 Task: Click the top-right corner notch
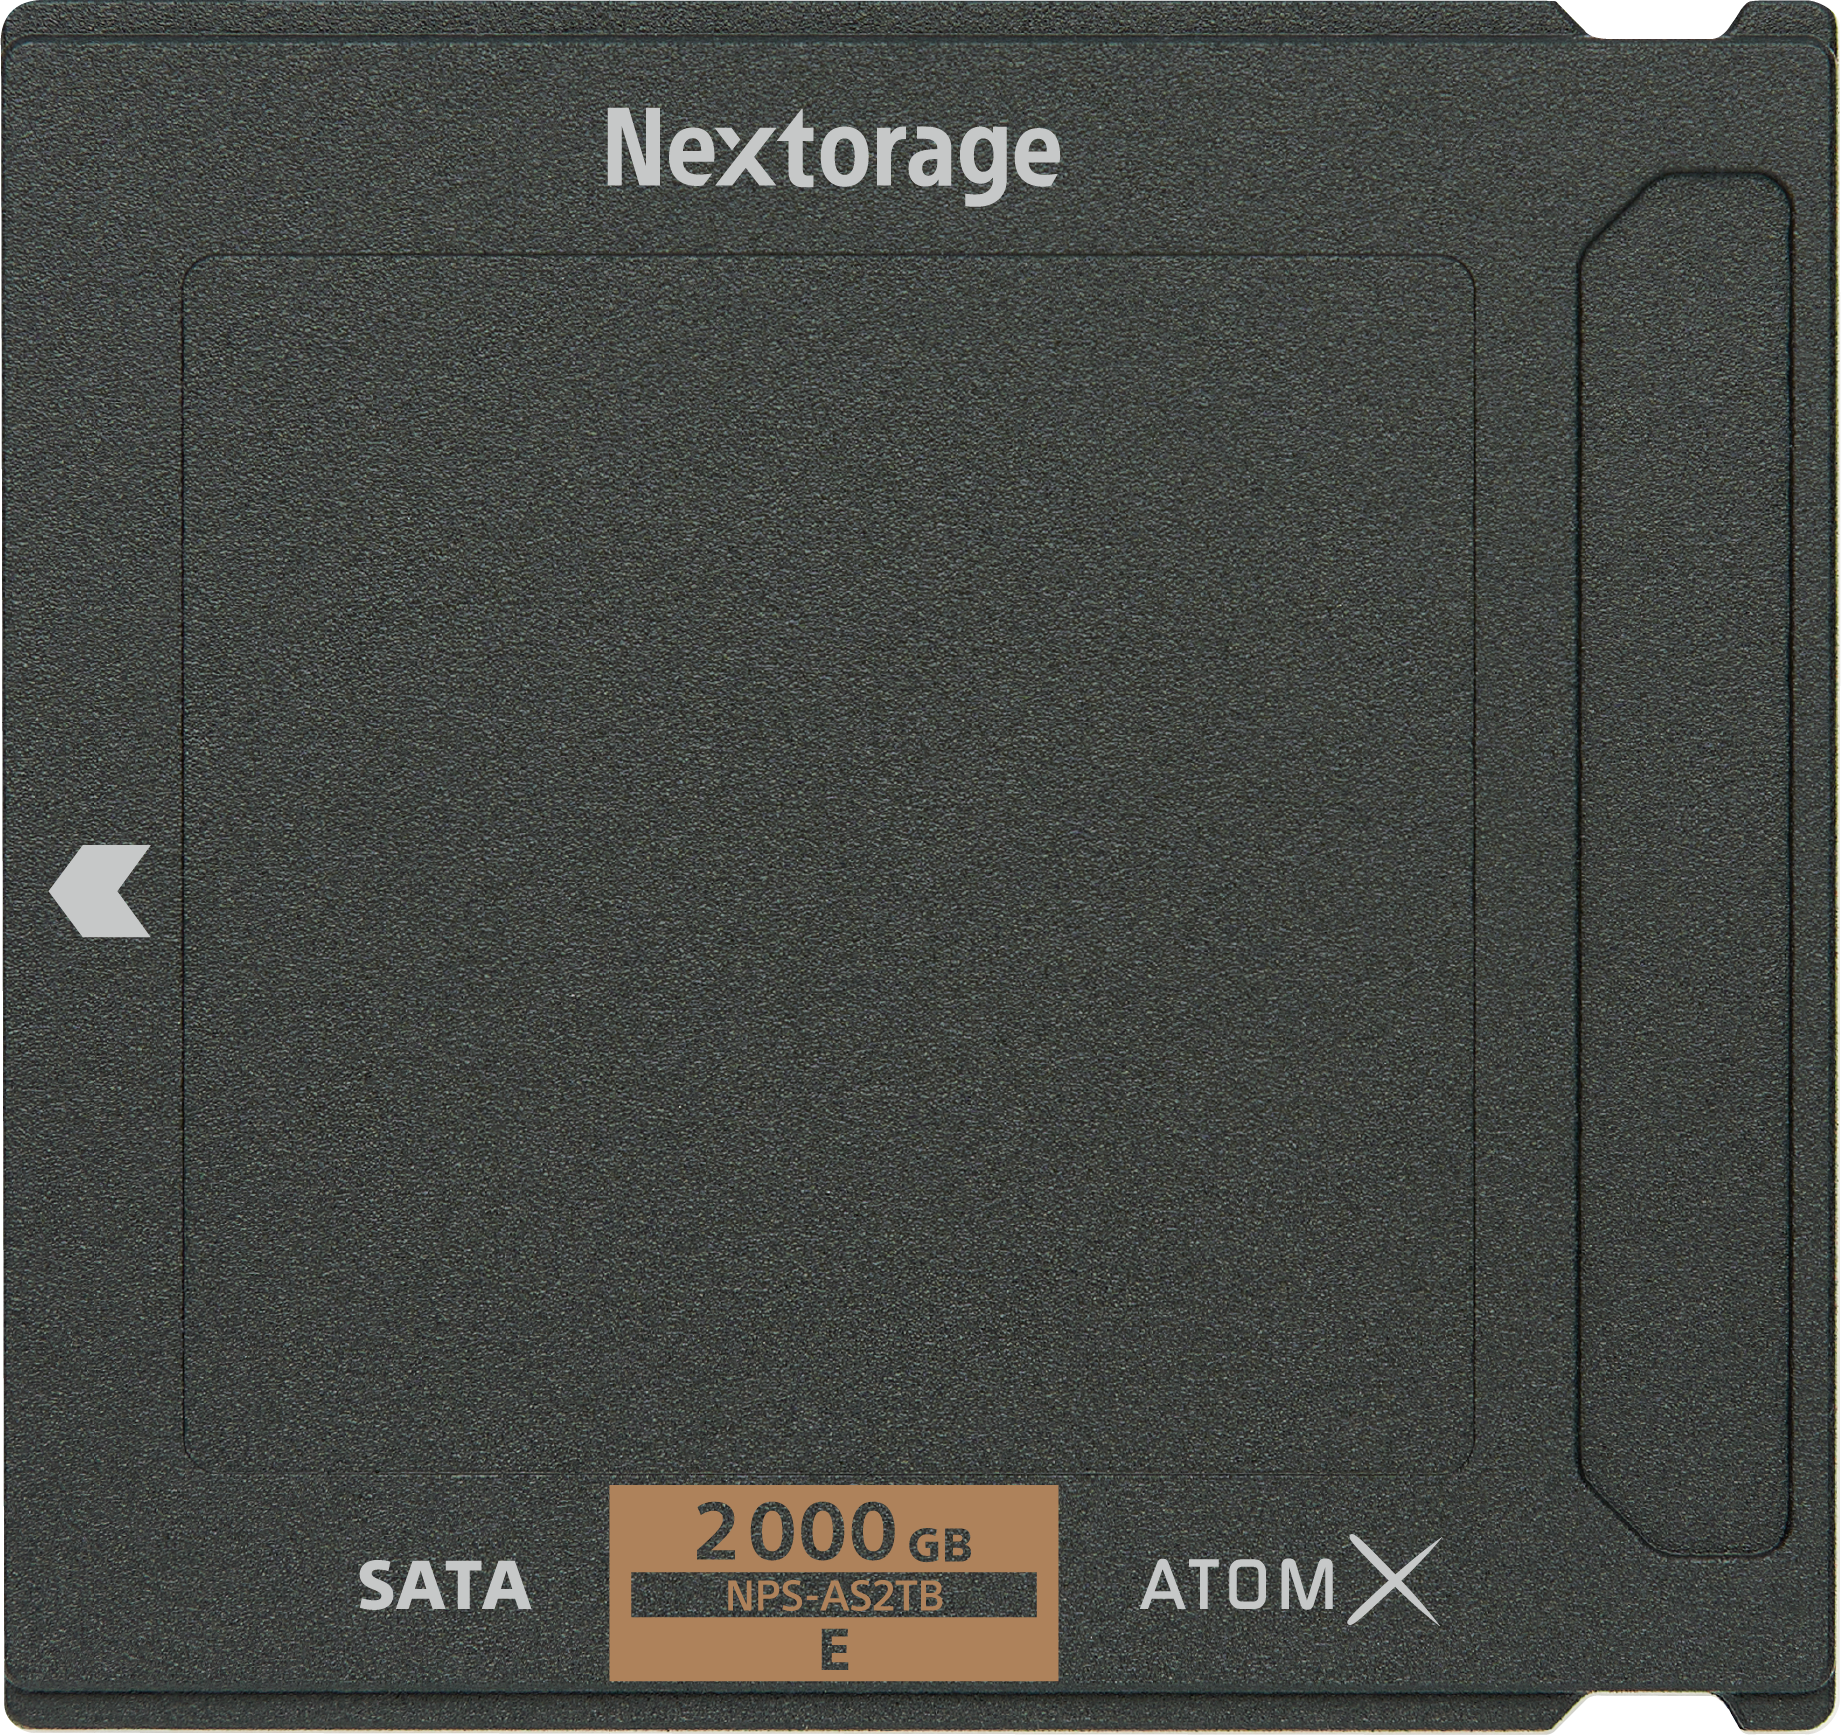coord(1649,18)
